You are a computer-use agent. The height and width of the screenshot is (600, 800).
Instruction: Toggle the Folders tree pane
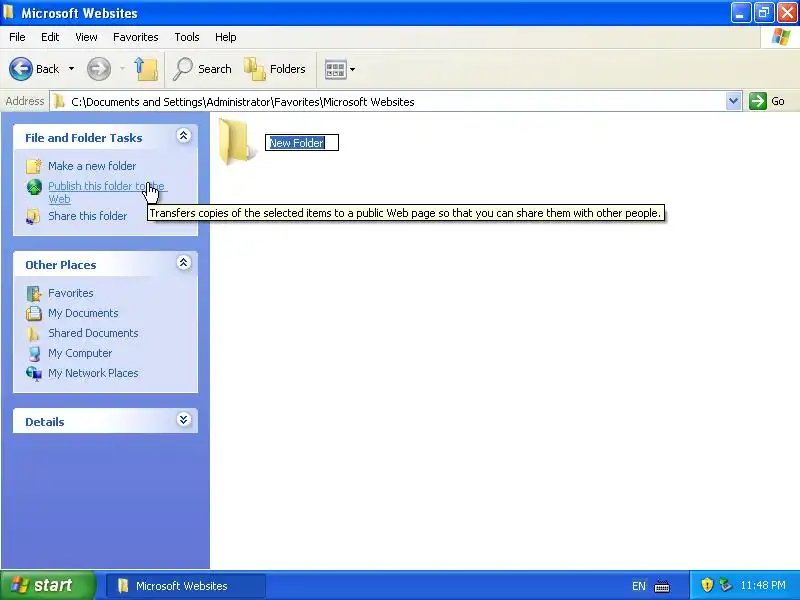point(276,69)
